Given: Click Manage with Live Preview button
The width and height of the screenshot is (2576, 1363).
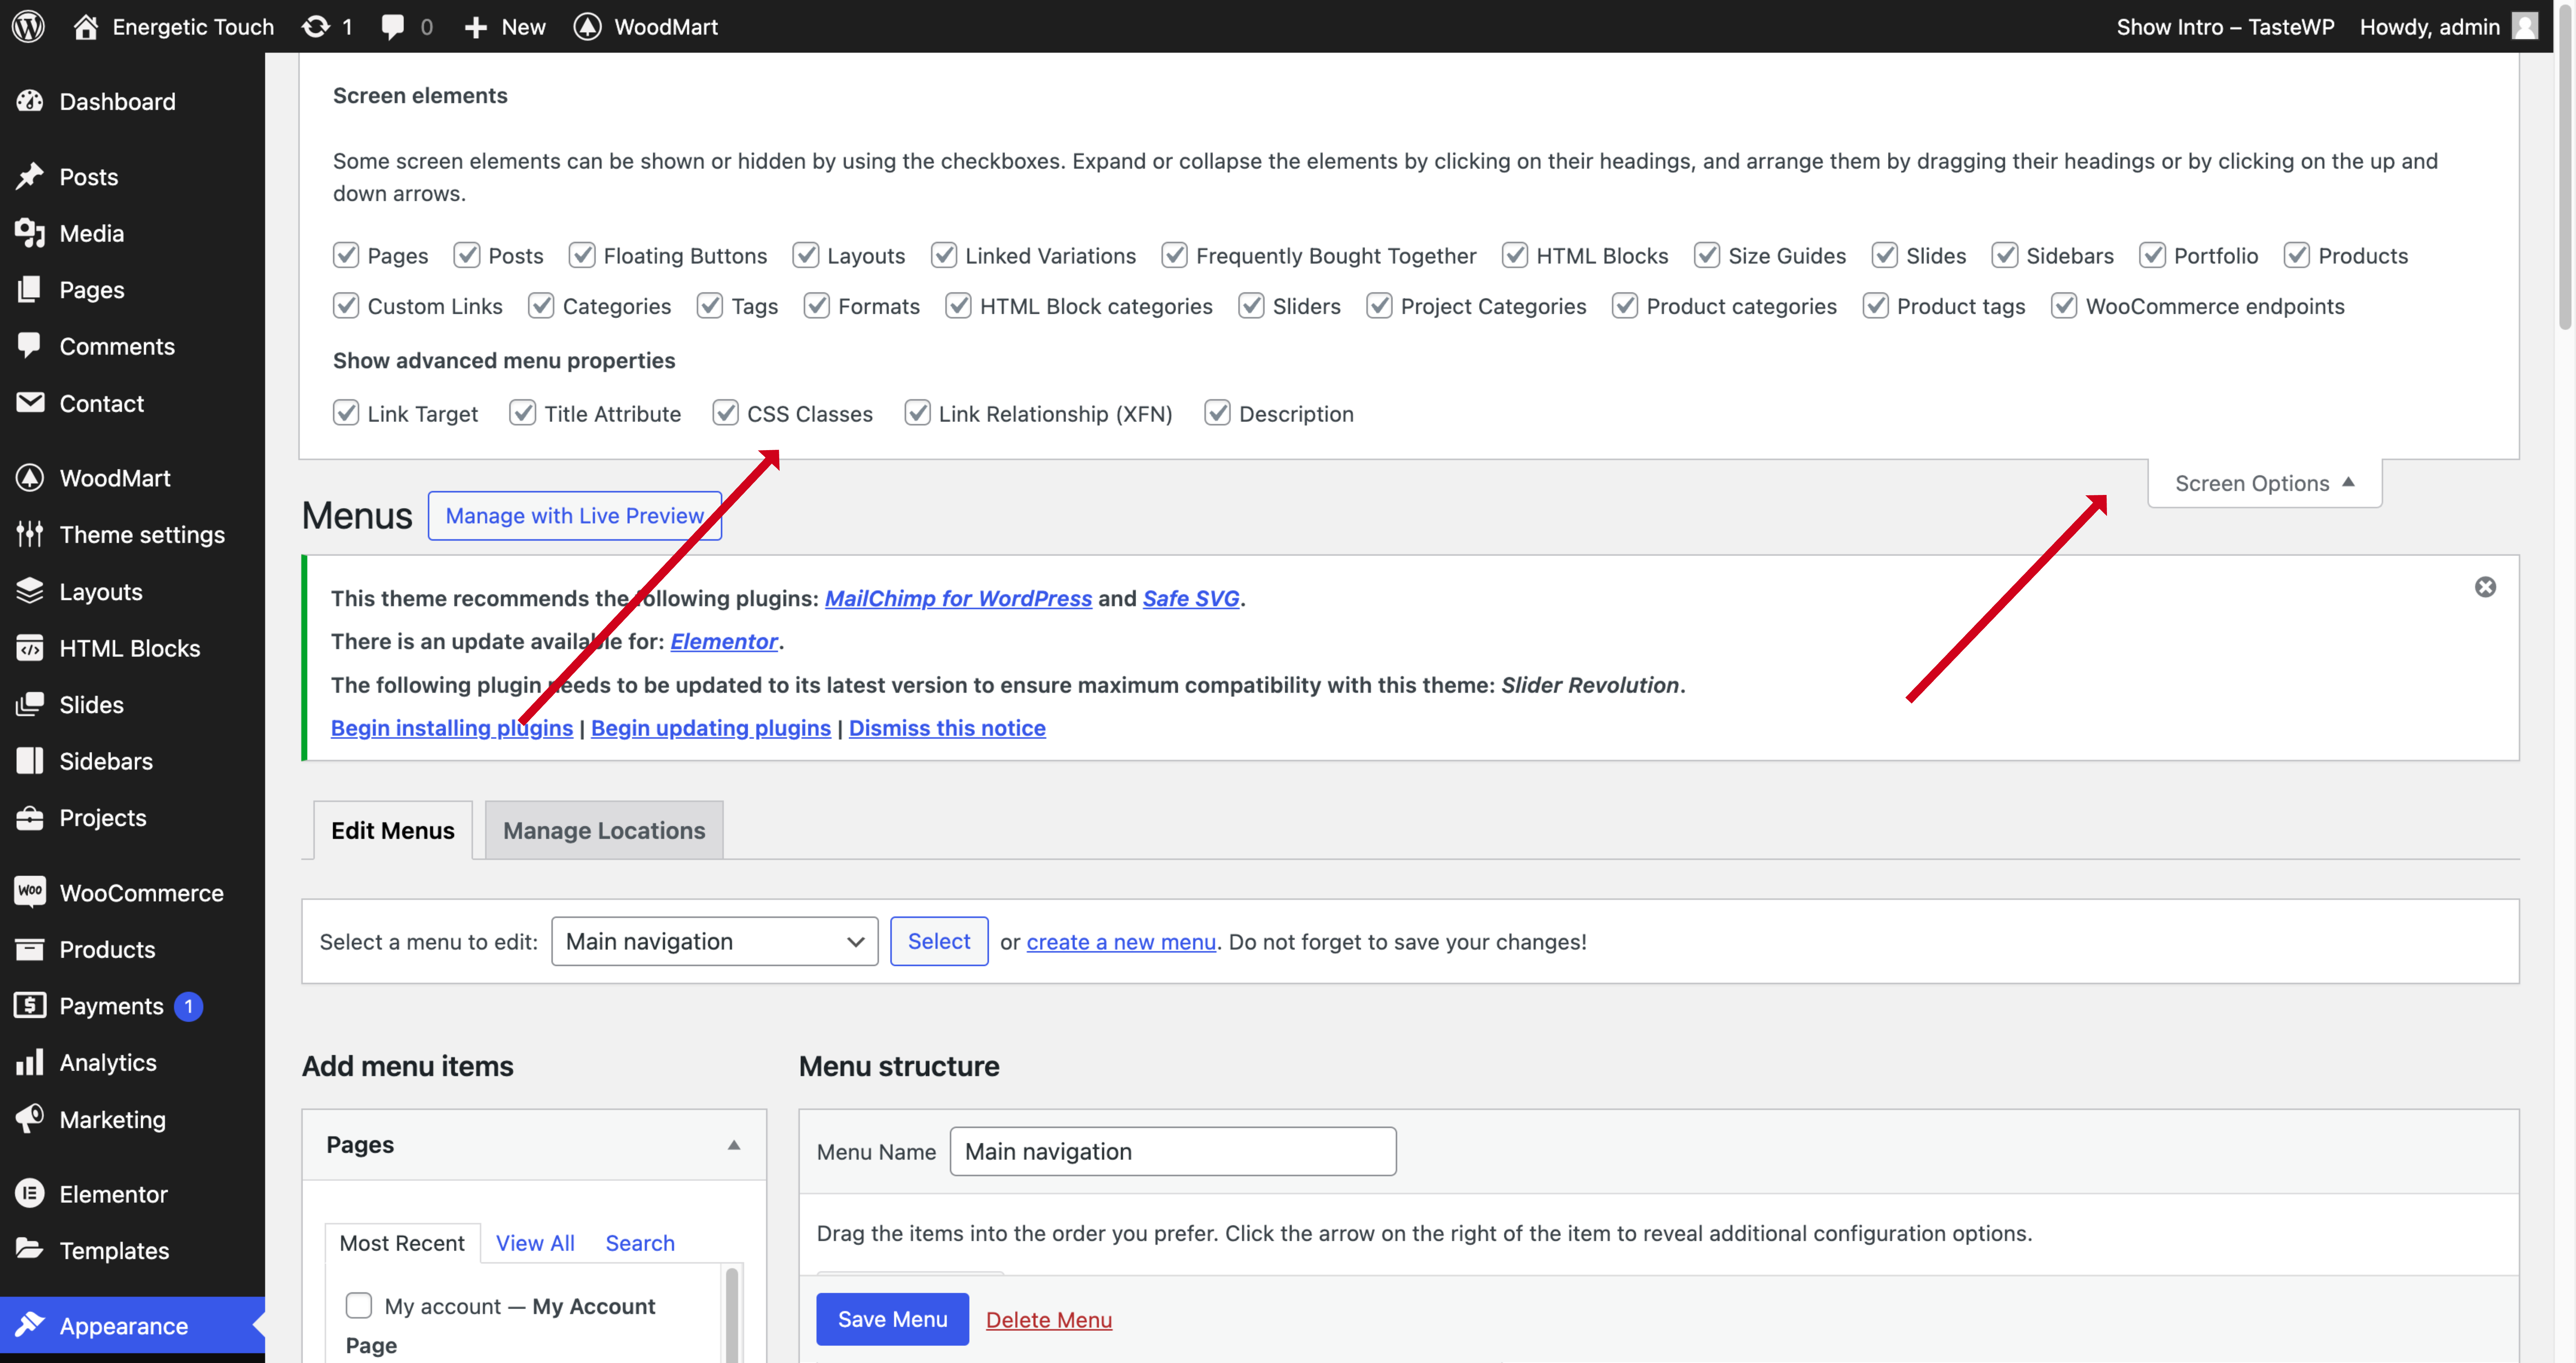Looking at the screenshot, I should point(575,515).
